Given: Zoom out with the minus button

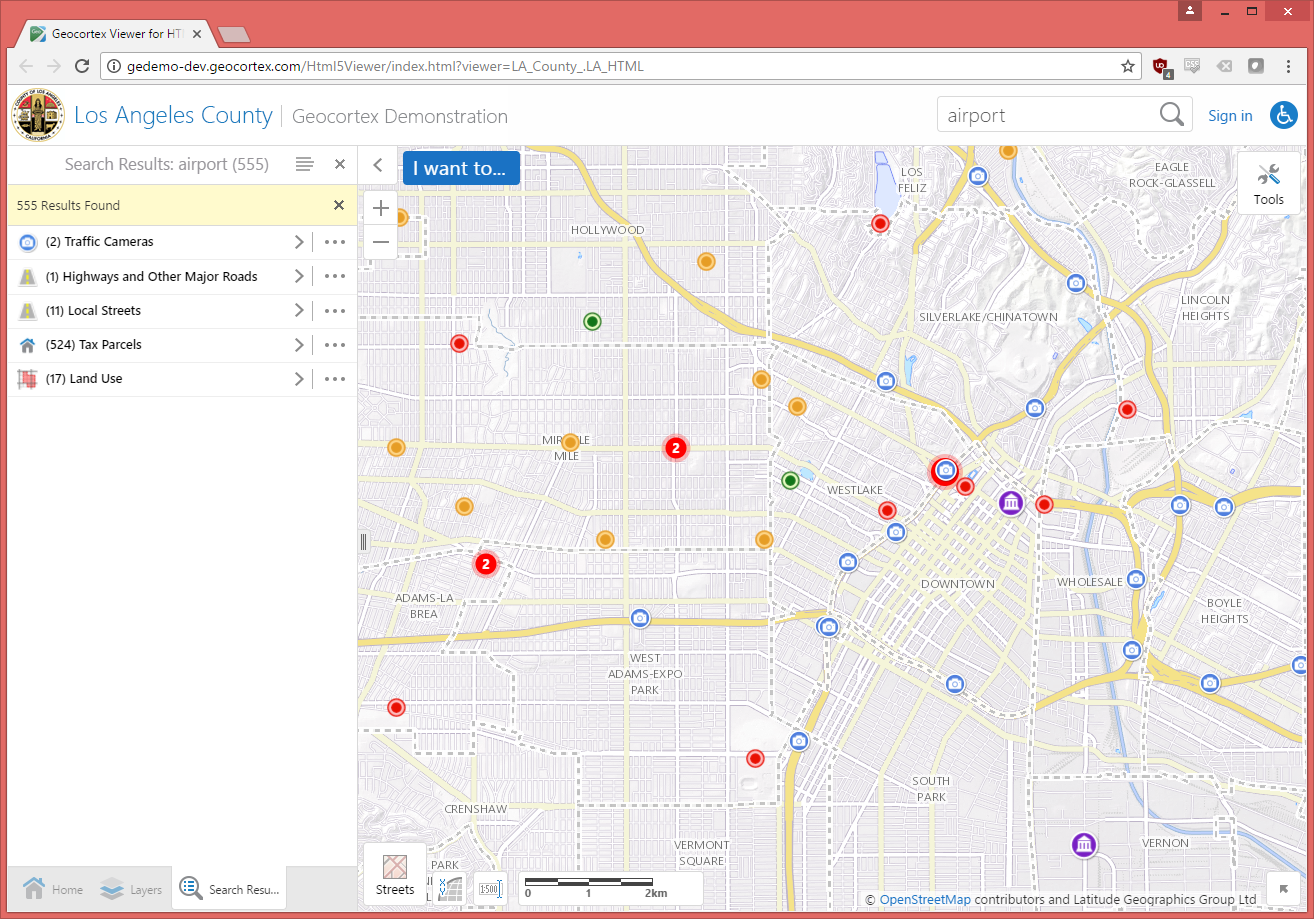Looking at the screenshot, I should [381, 242].
